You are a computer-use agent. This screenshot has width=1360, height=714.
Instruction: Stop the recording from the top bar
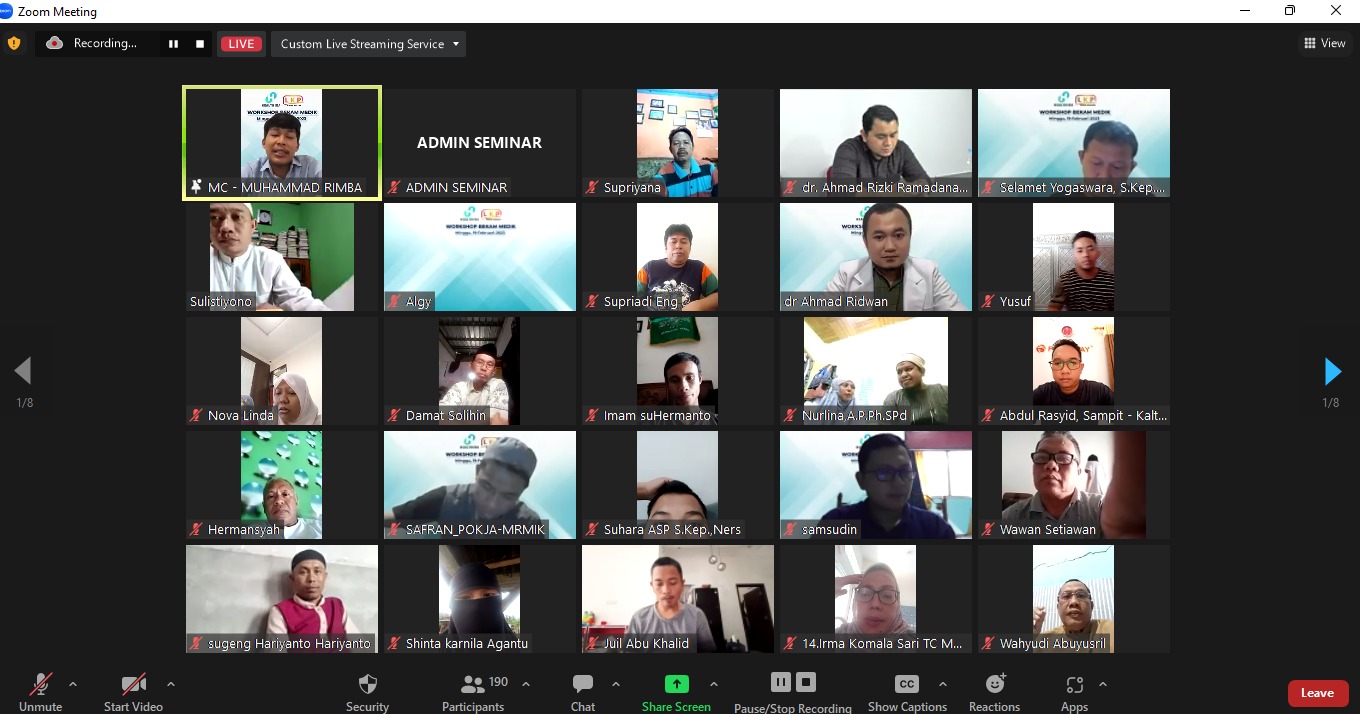(x=200, y=44)
